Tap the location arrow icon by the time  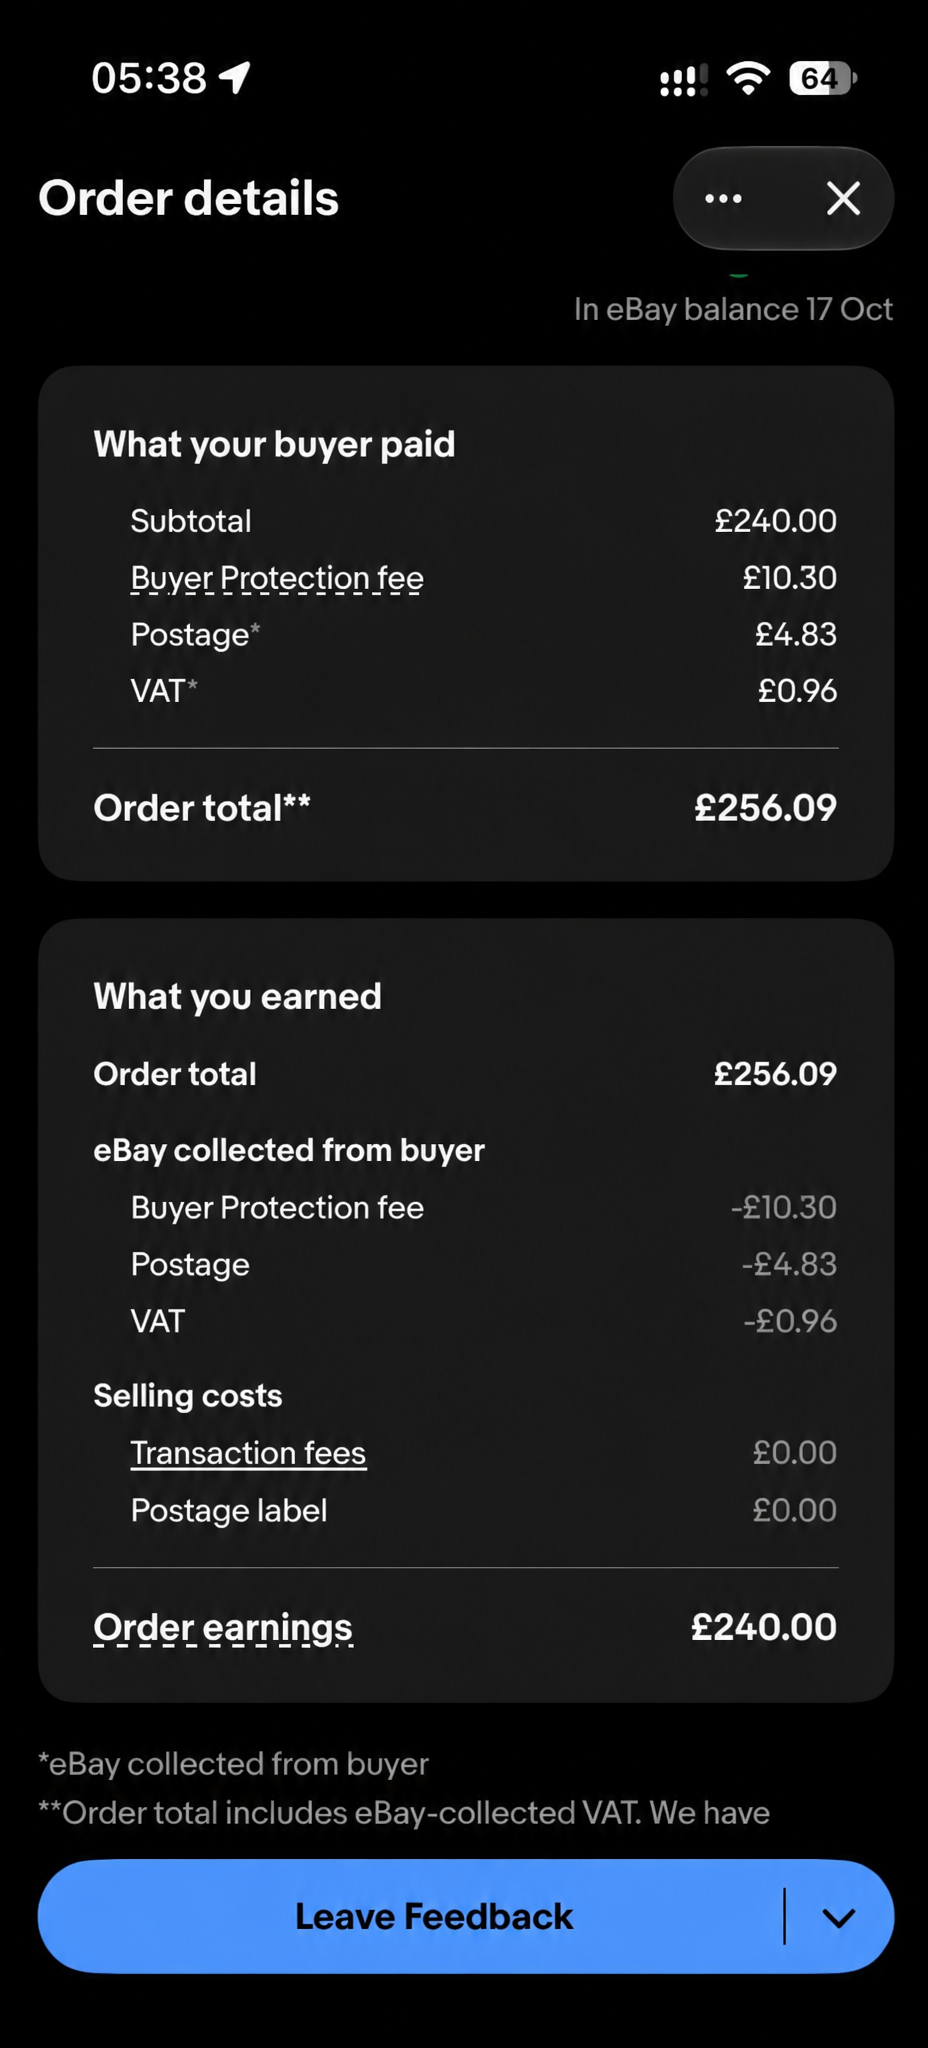pyautogui.click(x=235, y=77)
